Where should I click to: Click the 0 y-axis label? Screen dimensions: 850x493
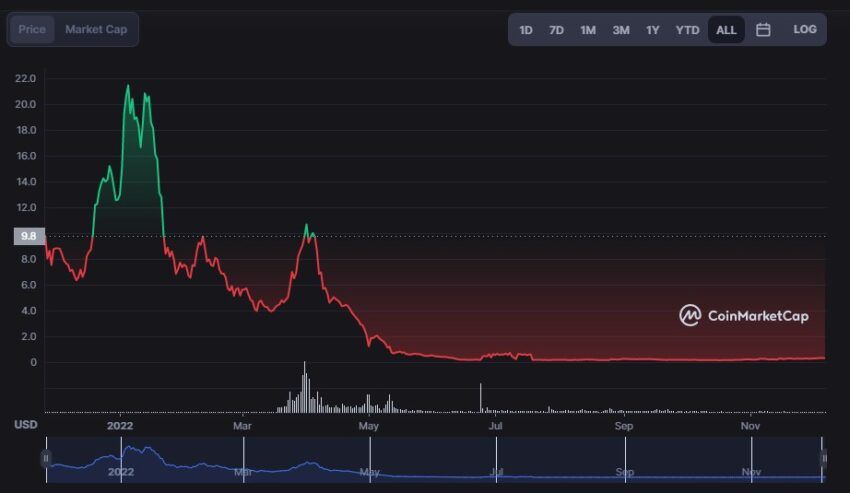(34, 362)
